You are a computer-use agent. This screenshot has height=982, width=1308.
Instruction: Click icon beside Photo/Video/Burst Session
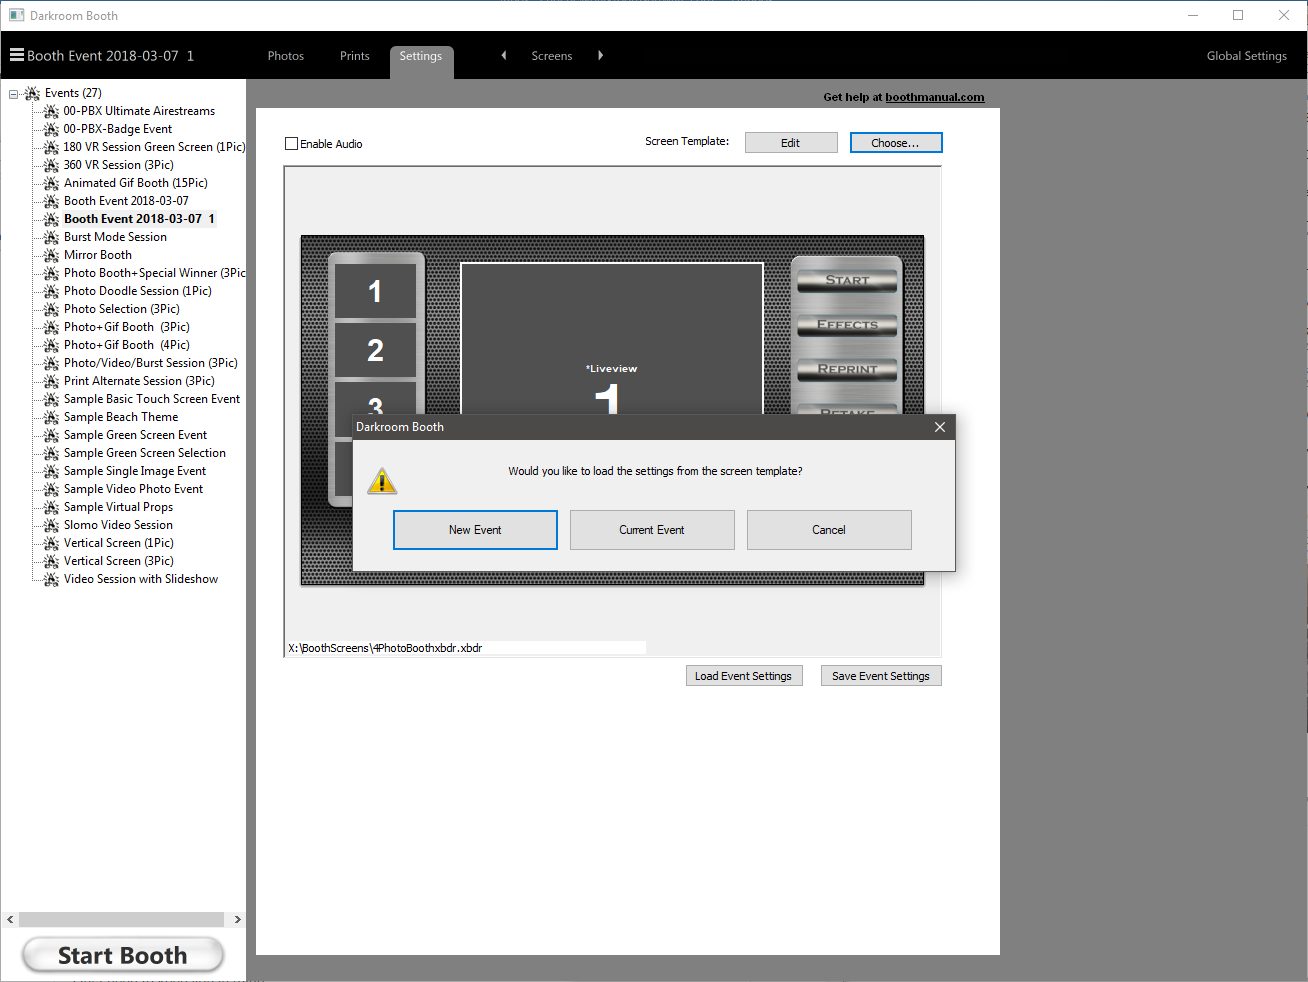click(52, 363)
